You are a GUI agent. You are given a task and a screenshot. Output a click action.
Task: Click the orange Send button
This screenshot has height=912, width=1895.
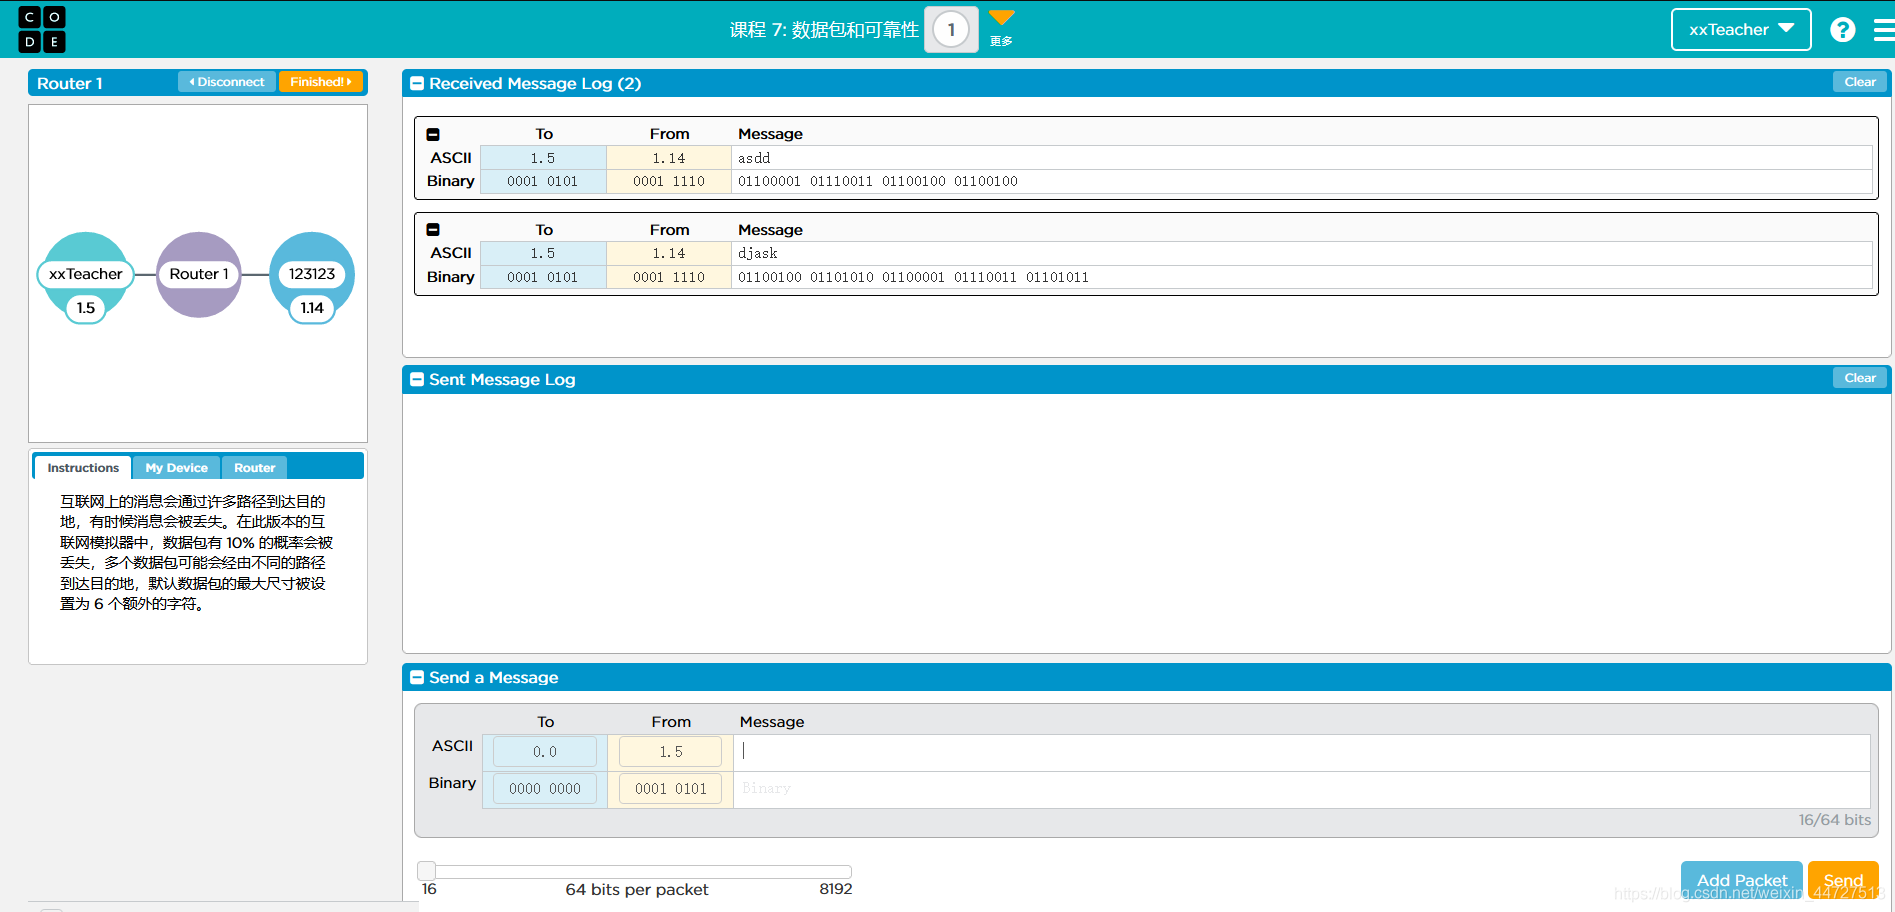click(1843, 880)
